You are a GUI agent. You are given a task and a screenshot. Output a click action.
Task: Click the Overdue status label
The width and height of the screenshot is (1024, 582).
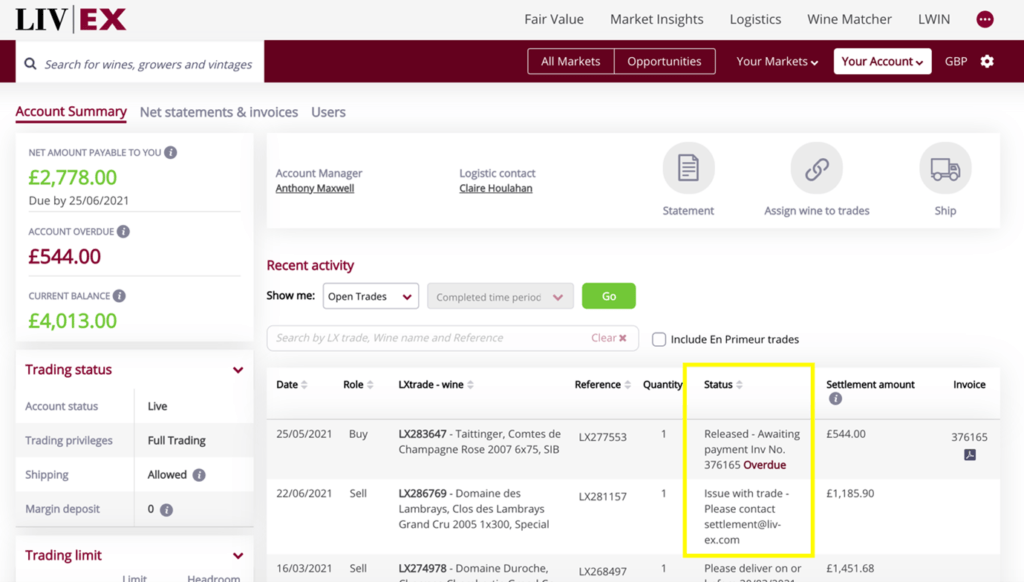[765, 465]
